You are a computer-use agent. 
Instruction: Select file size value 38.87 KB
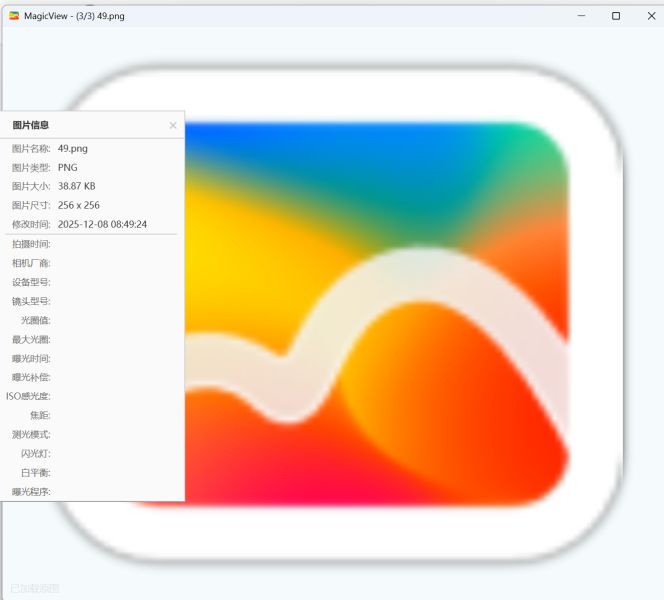pos(77,186)
